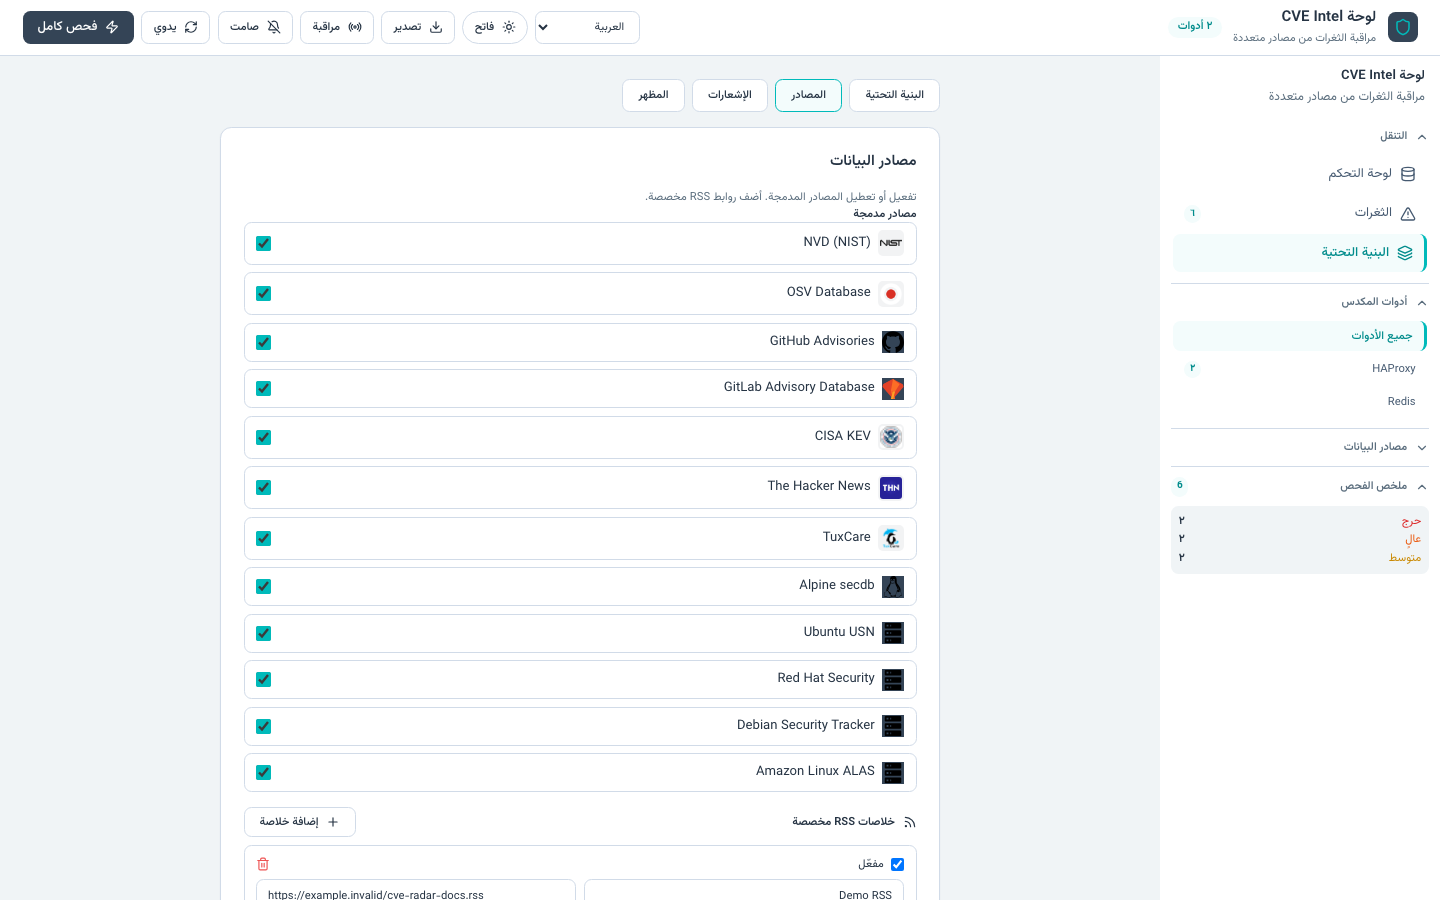The image size is (1440, 900).
Task: Click the تصدير export button
Action: point(418,27)
